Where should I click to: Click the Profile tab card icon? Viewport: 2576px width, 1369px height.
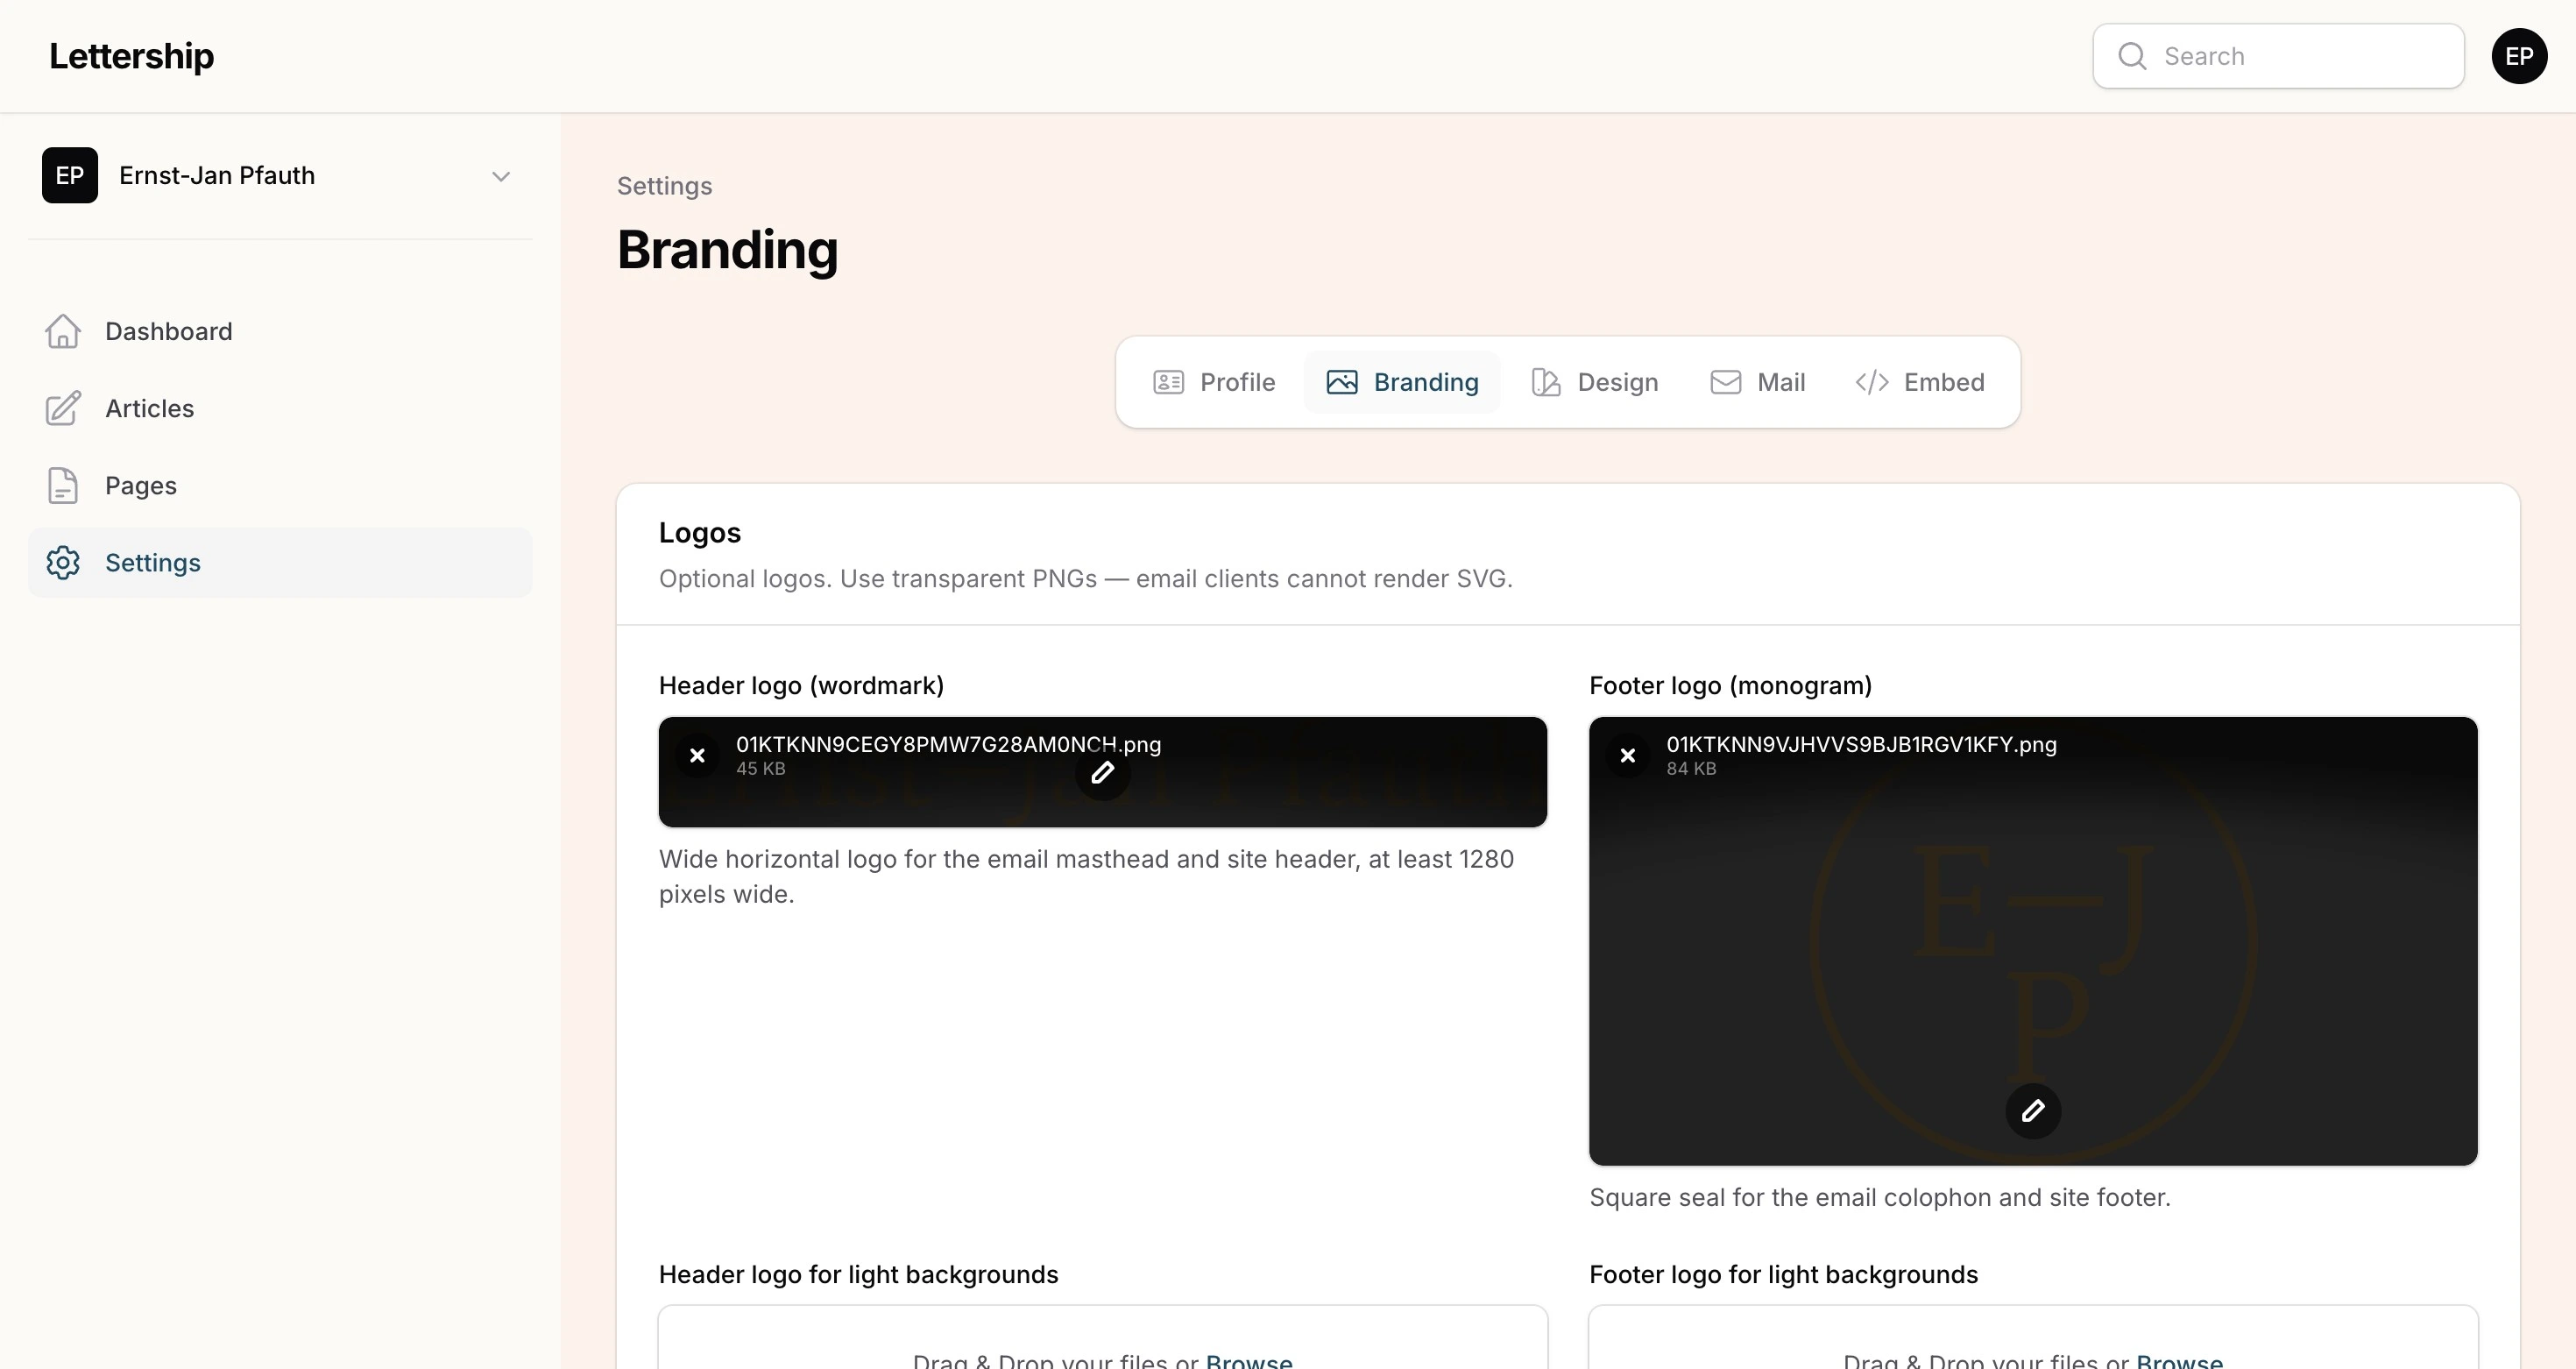coord(1168,382)
